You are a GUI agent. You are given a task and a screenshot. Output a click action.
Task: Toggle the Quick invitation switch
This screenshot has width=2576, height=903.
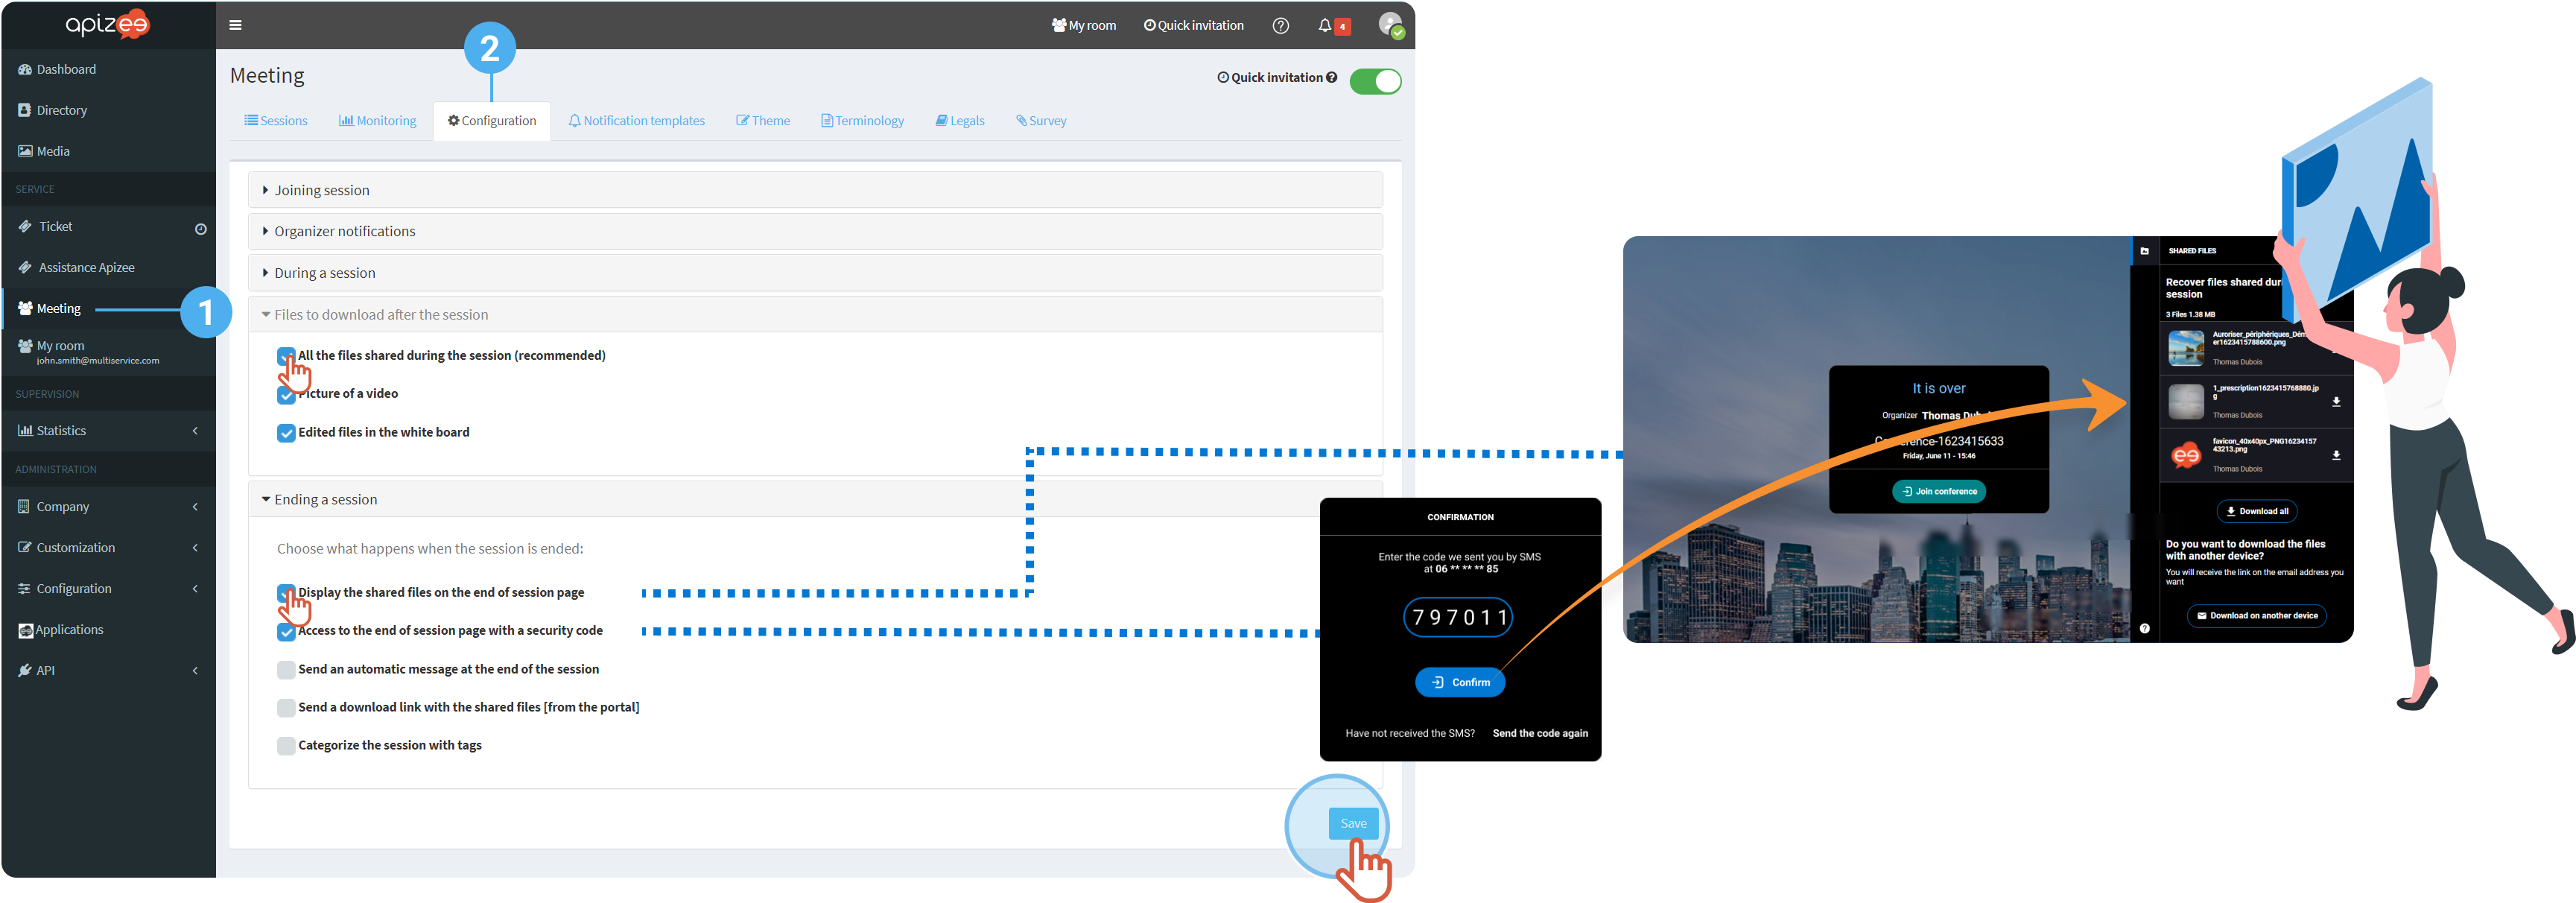(1375, 81)
